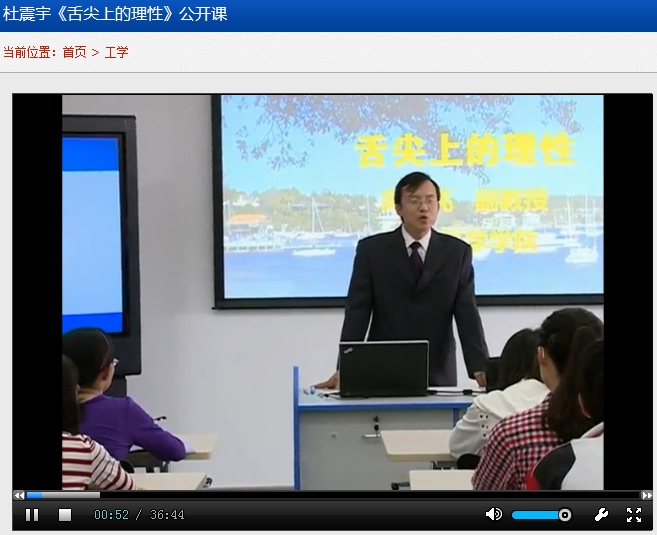
Task: Click the rewind double-arrow icon at the left end of the seek bar
Action: [x=19, y=495]
